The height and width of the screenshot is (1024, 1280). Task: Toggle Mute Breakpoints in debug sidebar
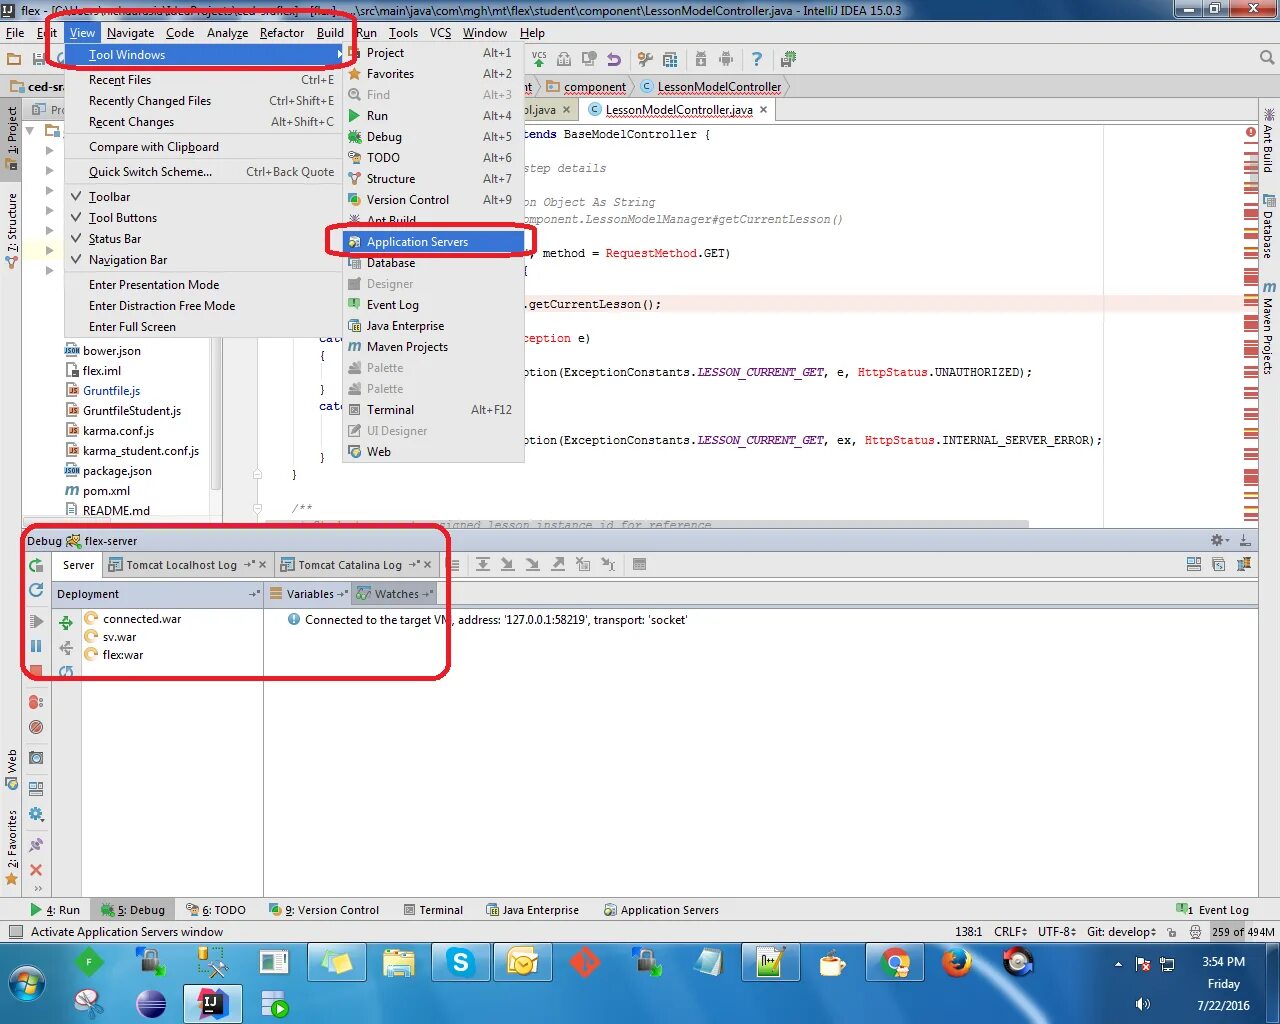[x=36, y=727]
